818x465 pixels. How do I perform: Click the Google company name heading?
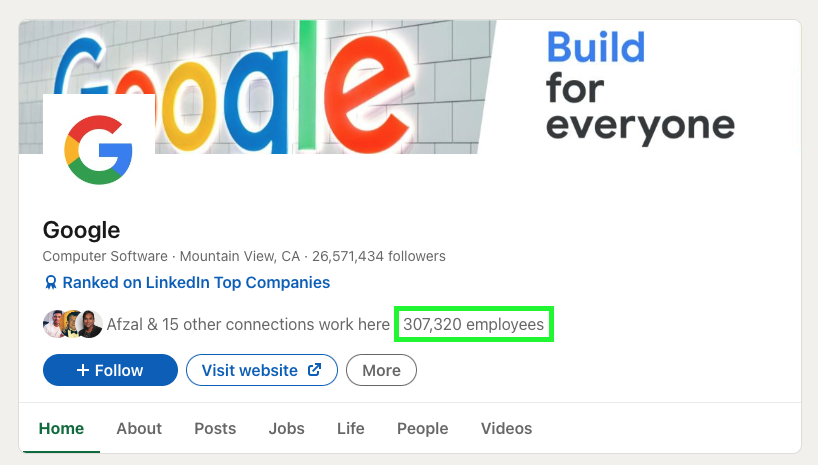click(x=81, y=230)
